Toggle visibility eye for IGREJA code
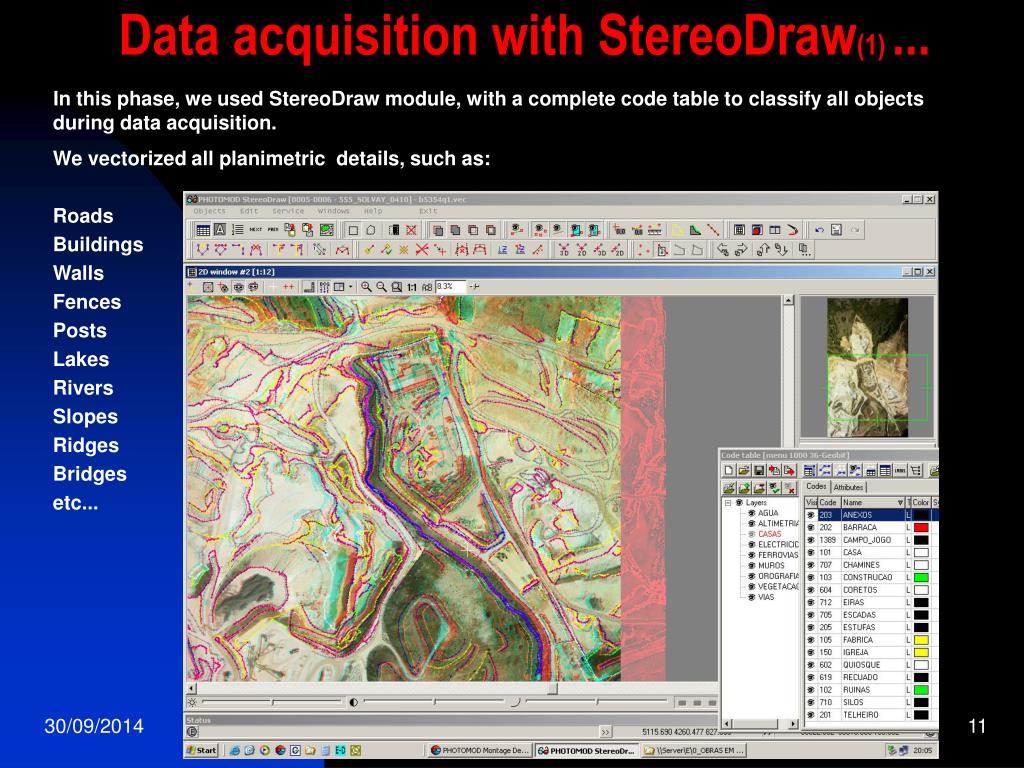1024x768 pixels. 811,652
